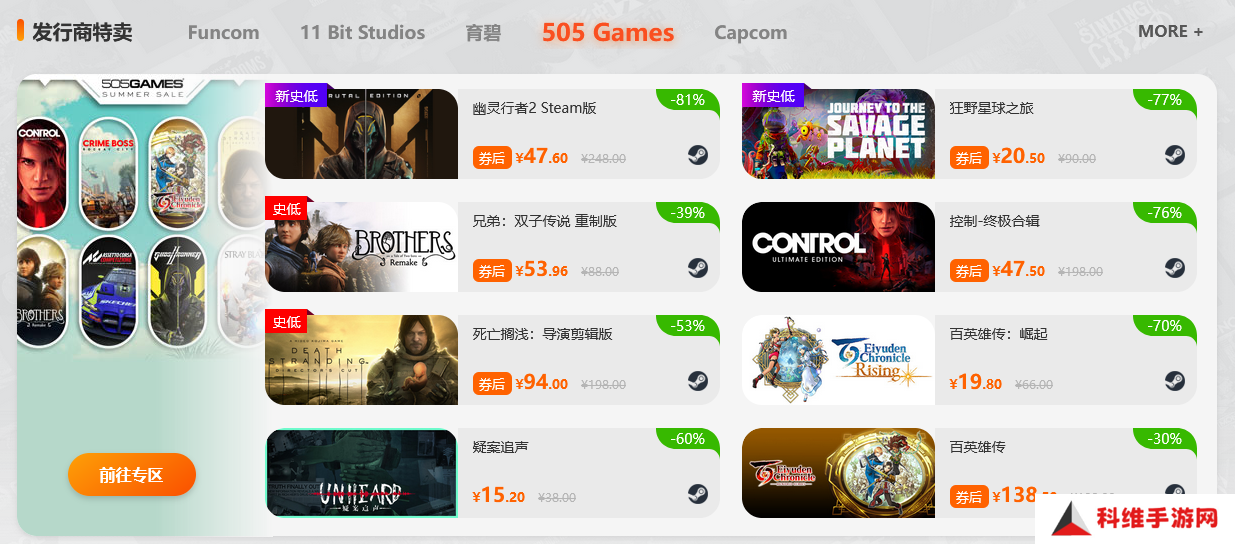This screenshot has height=544, width=1235.
Task: Open the 幽灵行者2 Steam版 title link
Action: click(534, 108)
